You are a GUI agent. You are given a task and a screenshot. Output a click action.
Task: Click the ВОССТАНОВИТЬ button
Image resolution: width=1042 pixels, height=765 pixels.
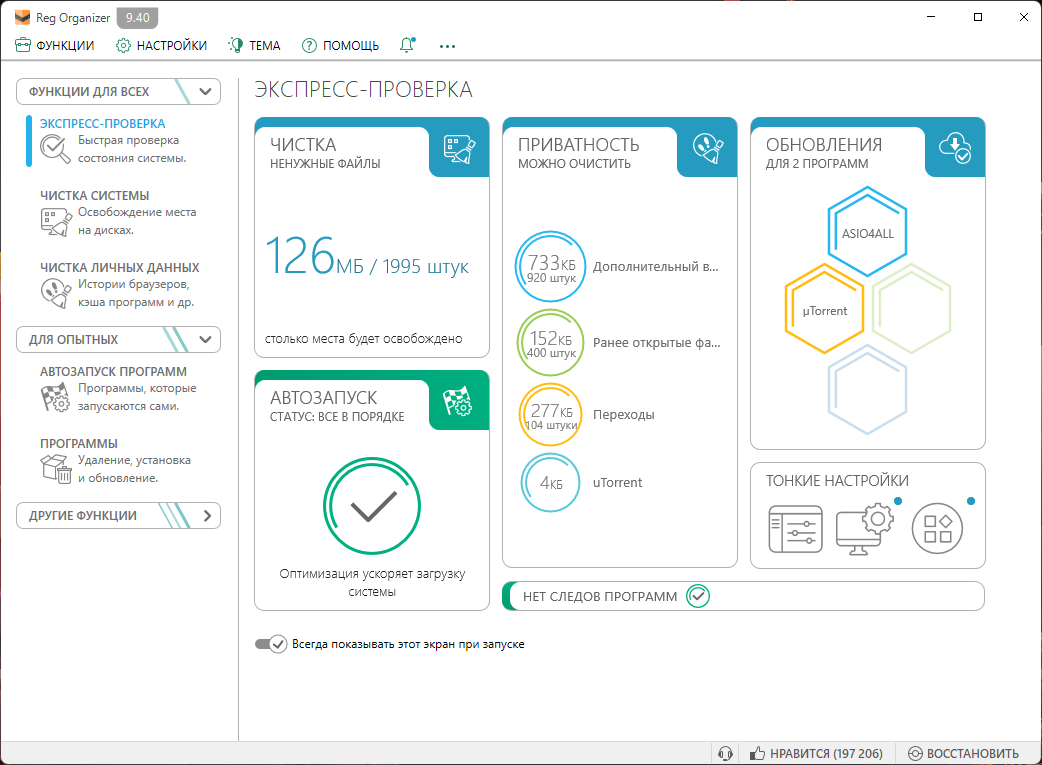[x=963, y=754]
